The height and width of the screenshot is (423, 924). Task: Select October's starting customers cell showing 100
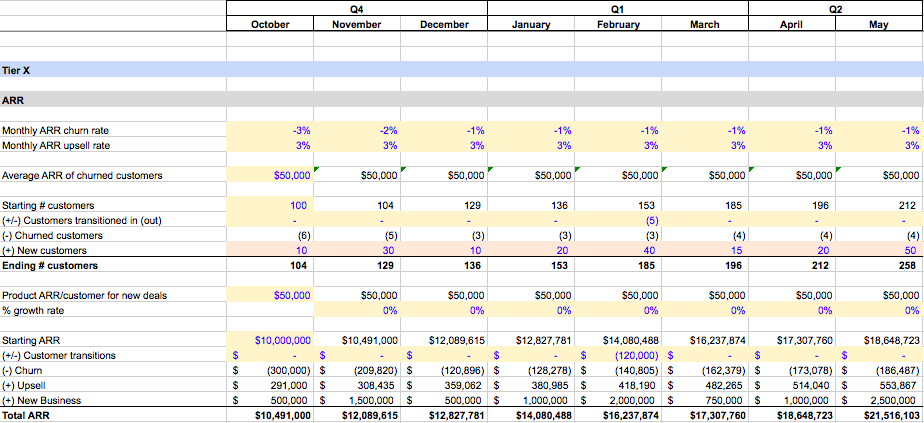(270, 204)
